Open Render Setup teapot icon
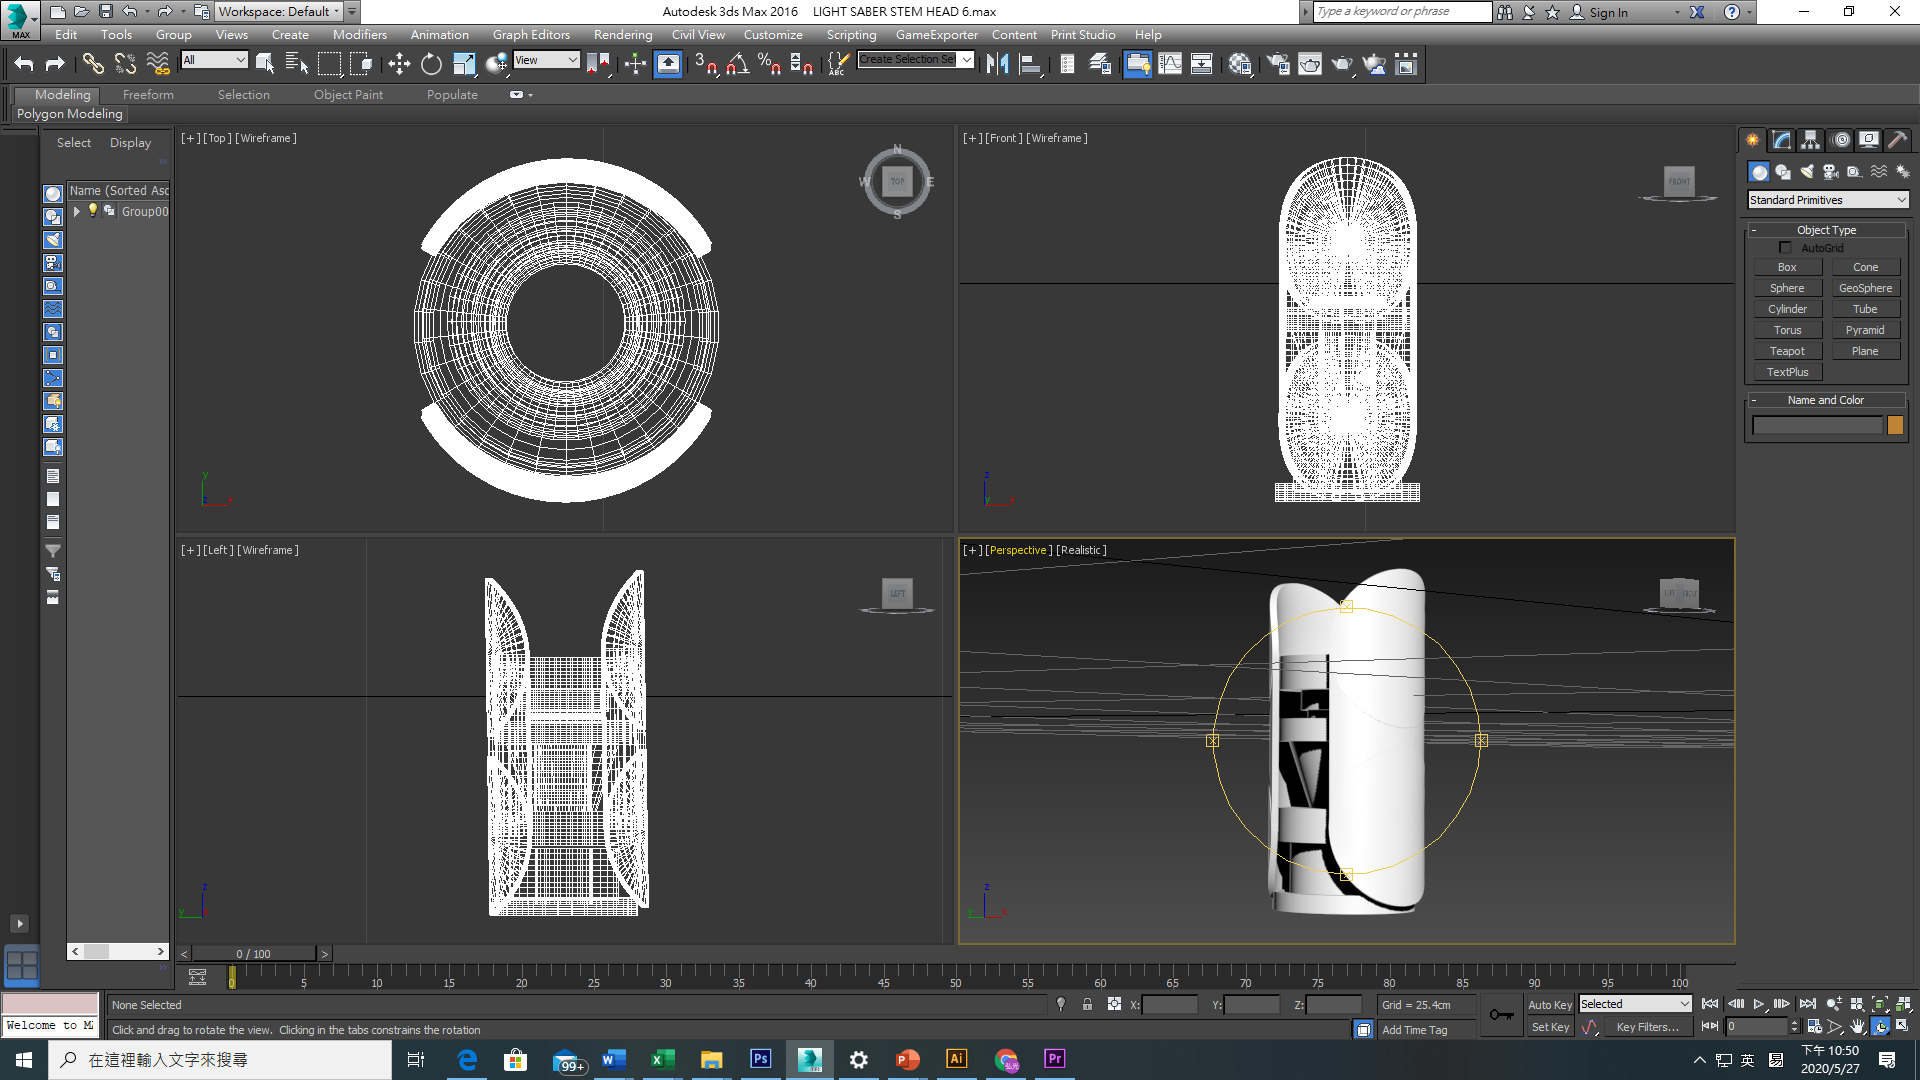The width and height of the screenshot is (1920, 1080). [x=1278, y=64]
